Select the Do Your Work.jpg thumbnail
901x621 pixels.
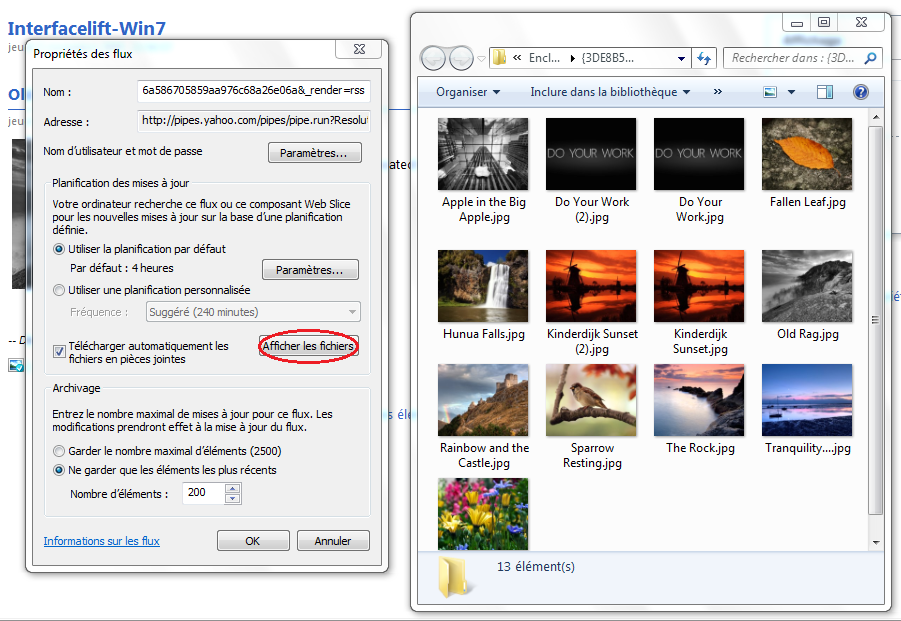pos(699,154)
